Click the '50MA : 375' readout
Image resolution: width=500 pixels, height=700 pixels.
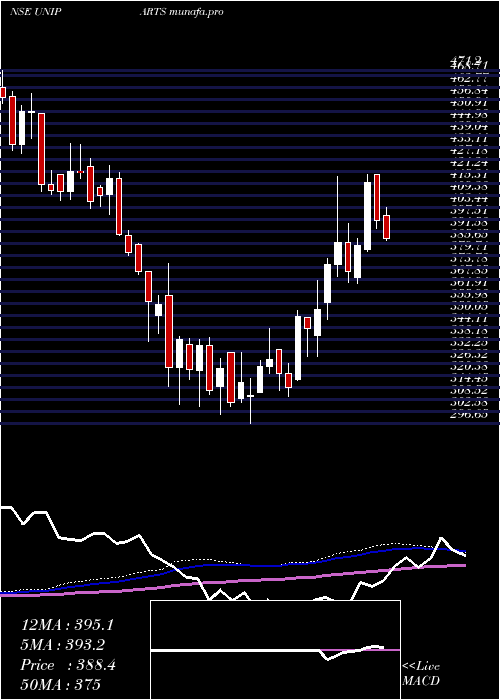click(x=60, y=684)
